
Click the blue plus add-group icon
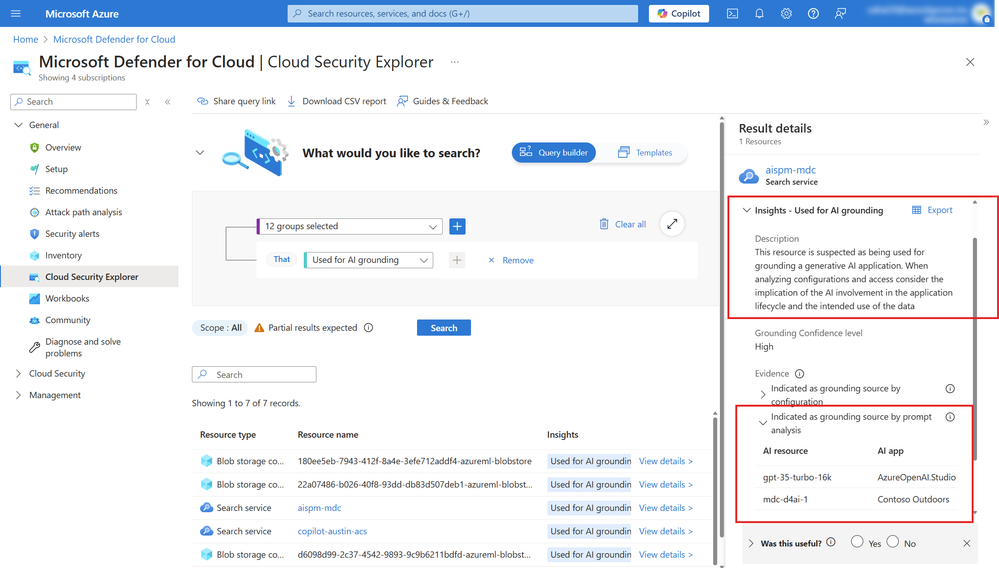click(x=457, y=226)
